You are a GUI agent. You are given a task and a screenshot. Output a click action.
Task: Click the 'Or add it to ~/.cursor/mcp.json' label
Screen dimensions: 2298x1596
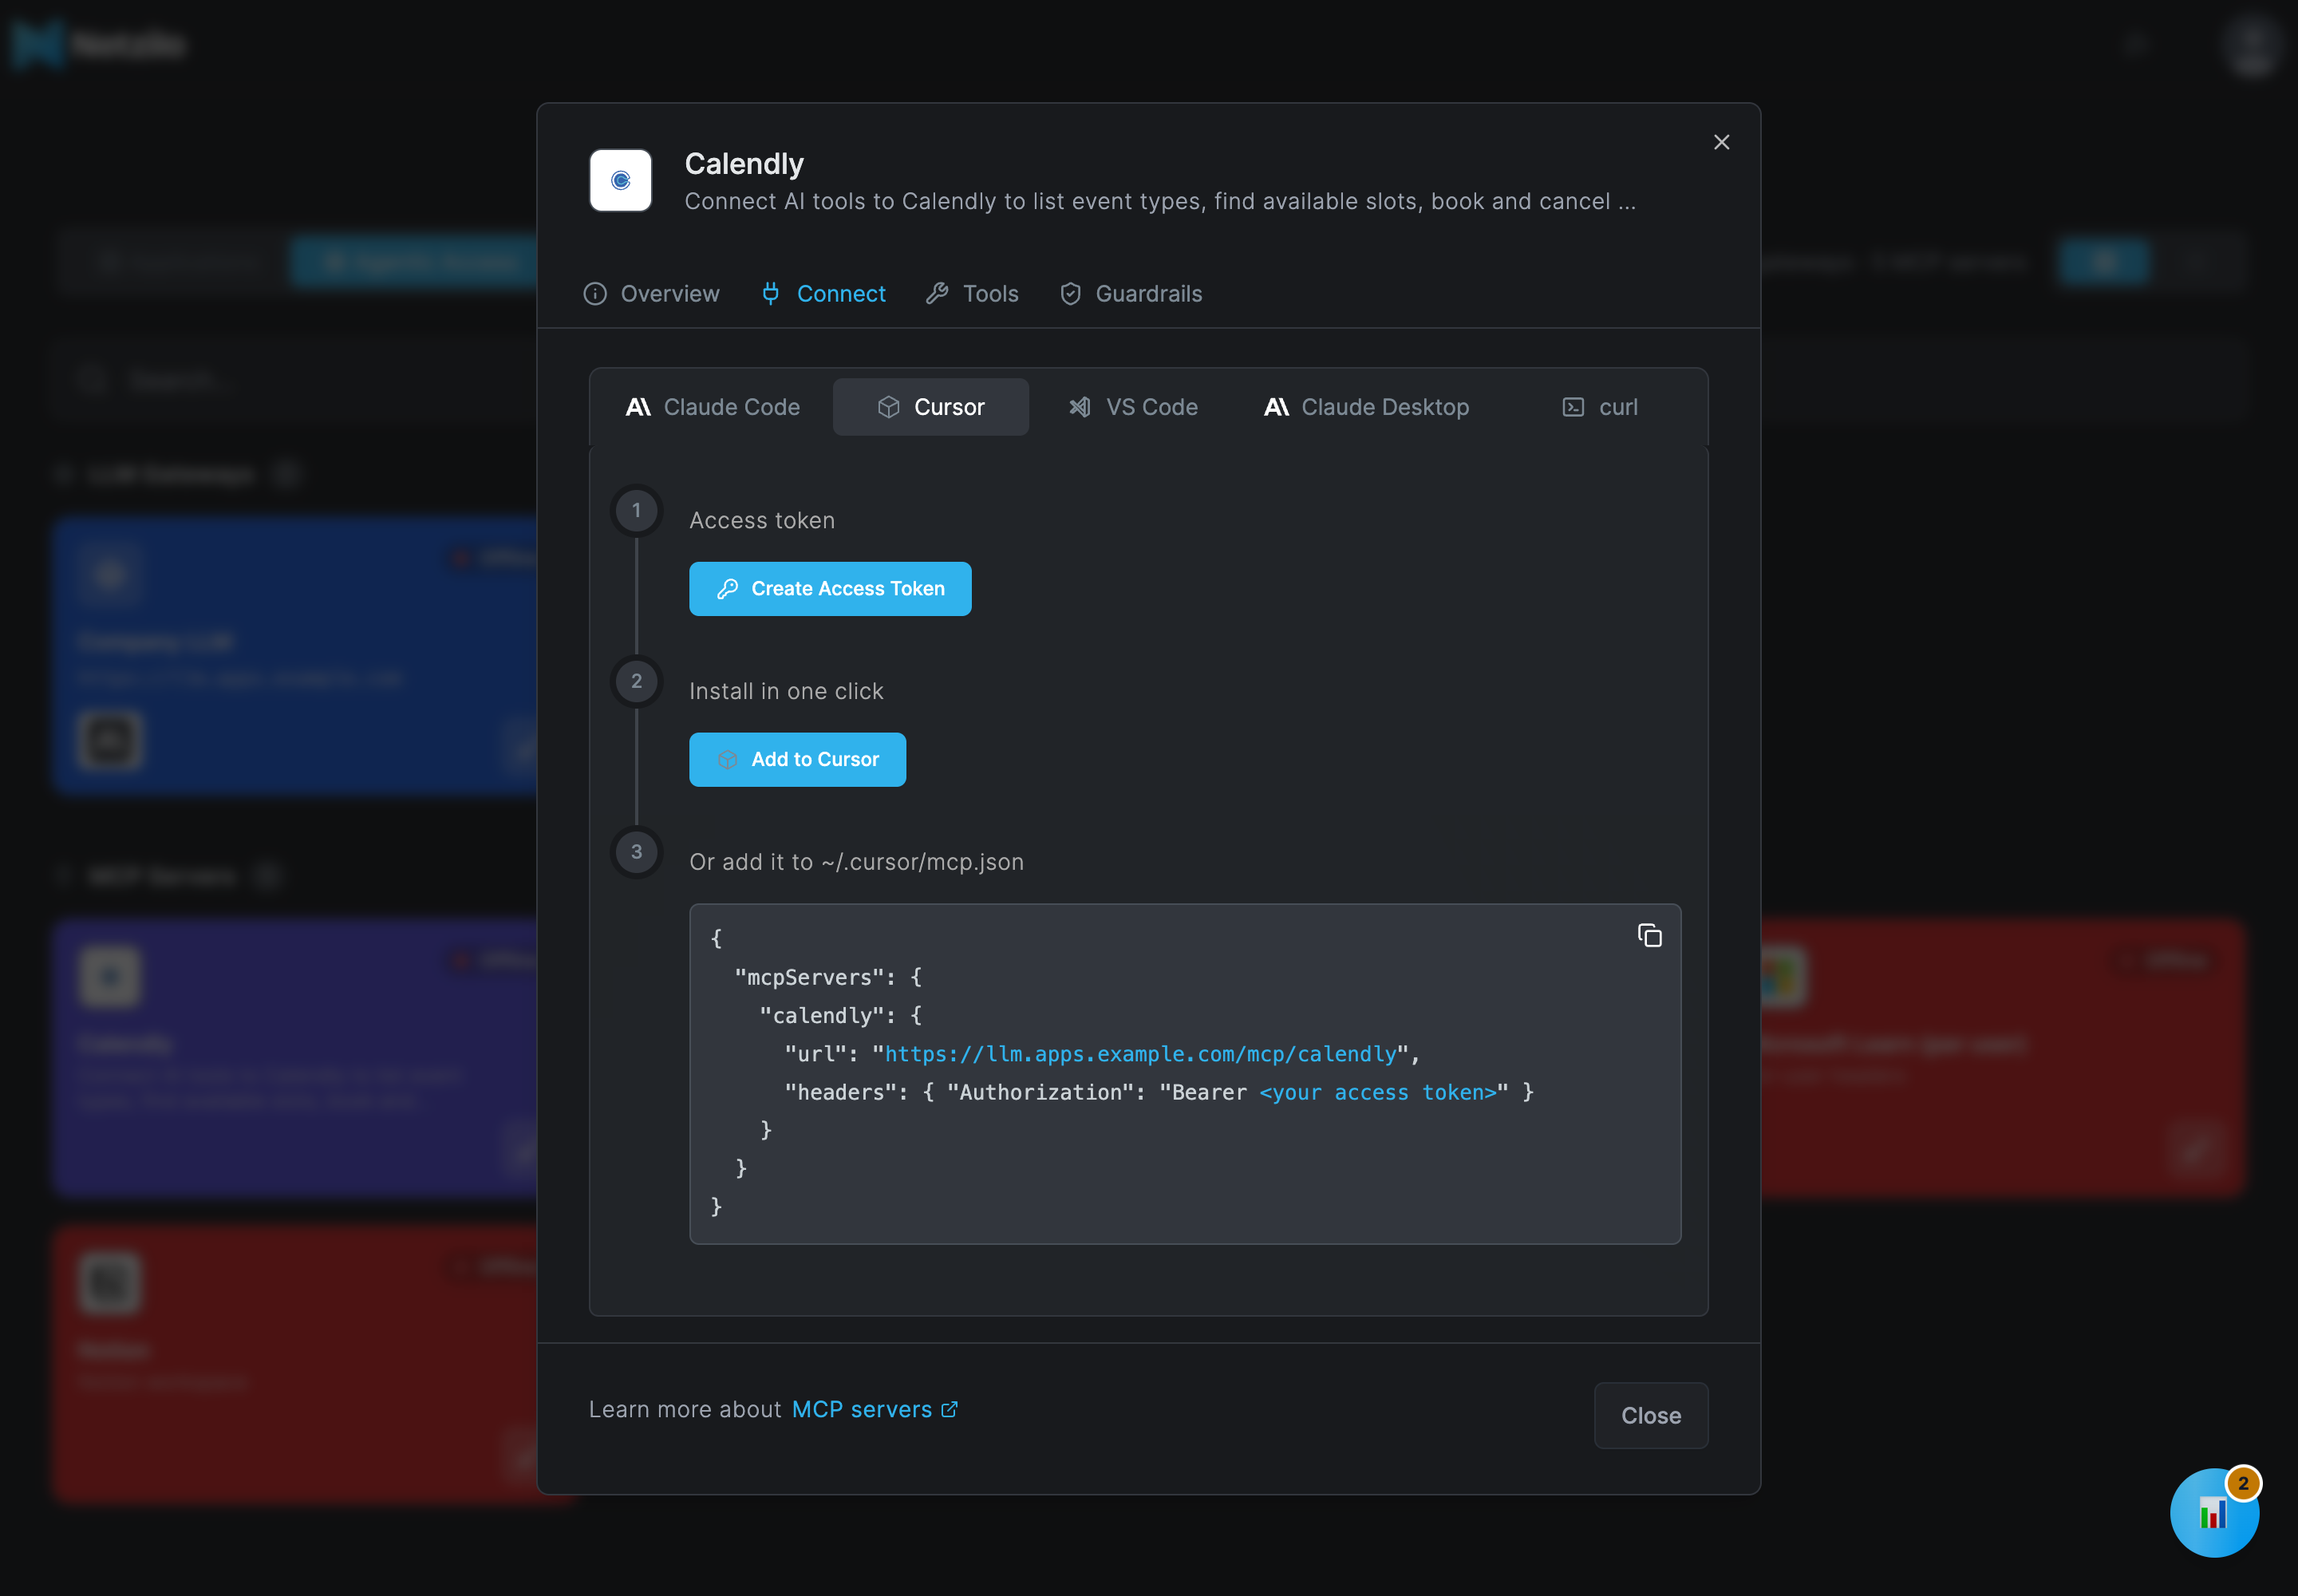click(856, 862)
